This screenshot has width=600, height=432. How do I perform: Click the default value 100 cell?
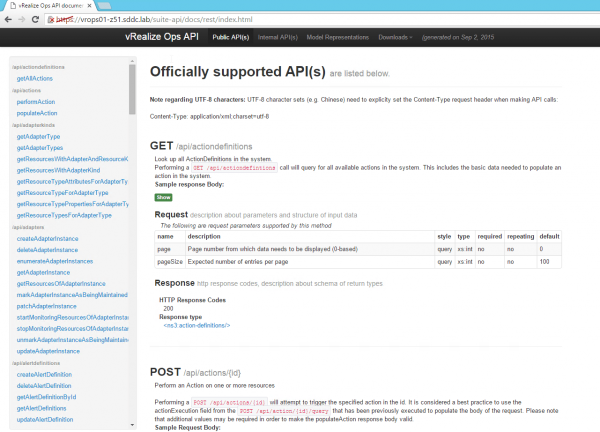(549, 262)
